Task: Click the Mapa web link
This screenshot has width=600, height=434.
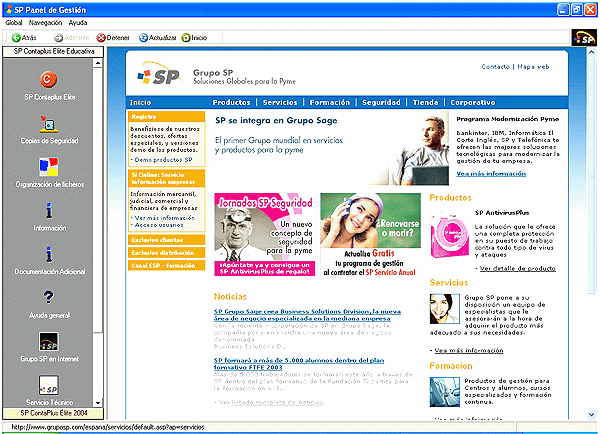Action: [x=533, y=67]
